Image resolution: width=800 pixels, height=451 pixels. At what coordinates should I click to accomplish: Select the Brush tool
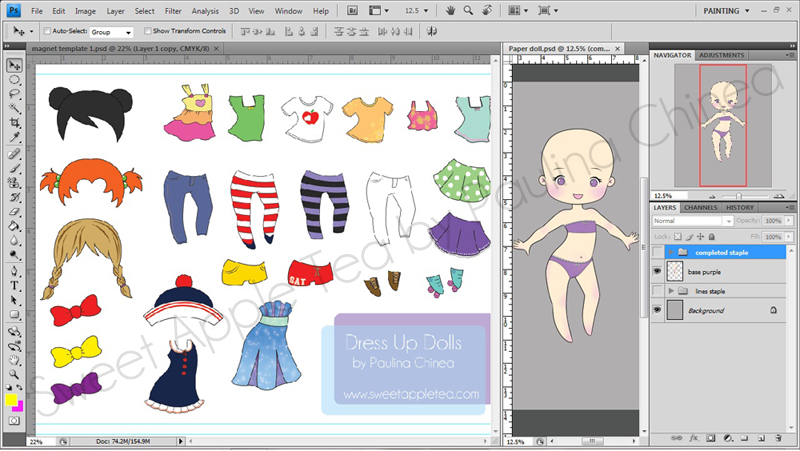pyautogui.click(x=14, y=168)
